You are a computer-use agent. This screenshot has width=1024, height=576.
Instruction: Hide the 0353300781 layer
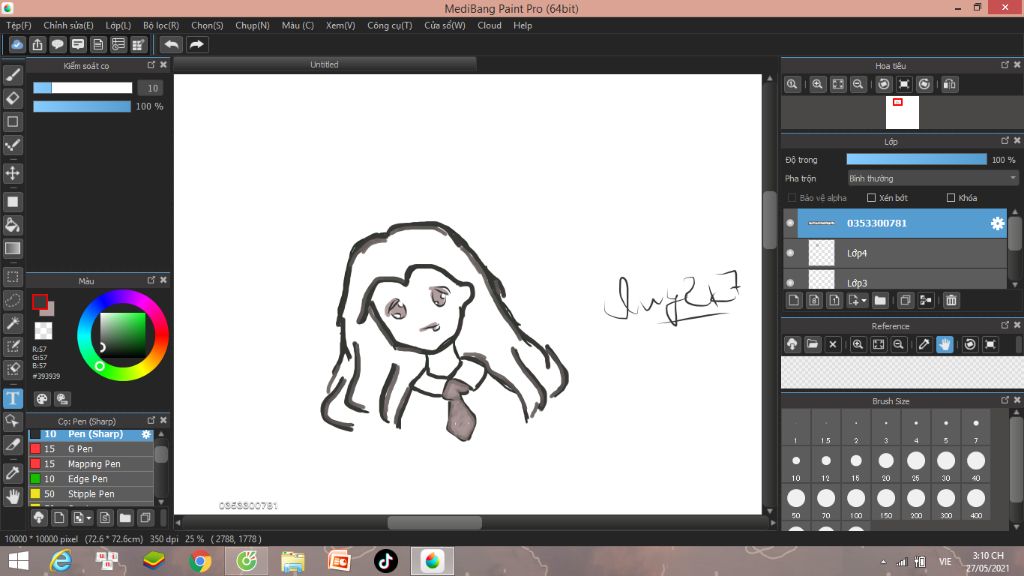pyautogui.click(x=790, y=223)
